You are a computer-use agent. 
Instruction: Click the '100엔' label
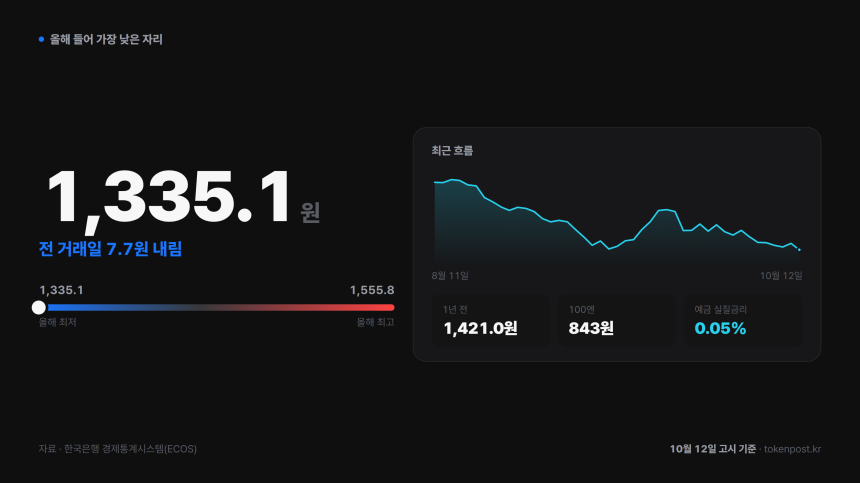(x=582, y=310)
